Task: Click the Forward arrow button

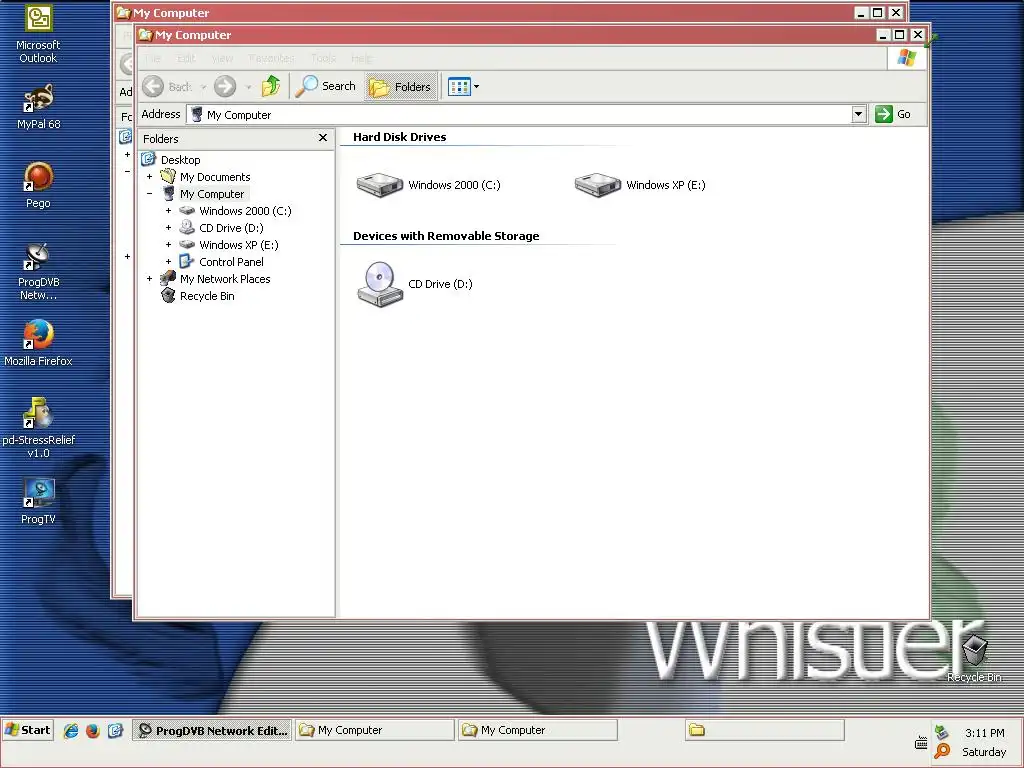Action: click(225, 86)
